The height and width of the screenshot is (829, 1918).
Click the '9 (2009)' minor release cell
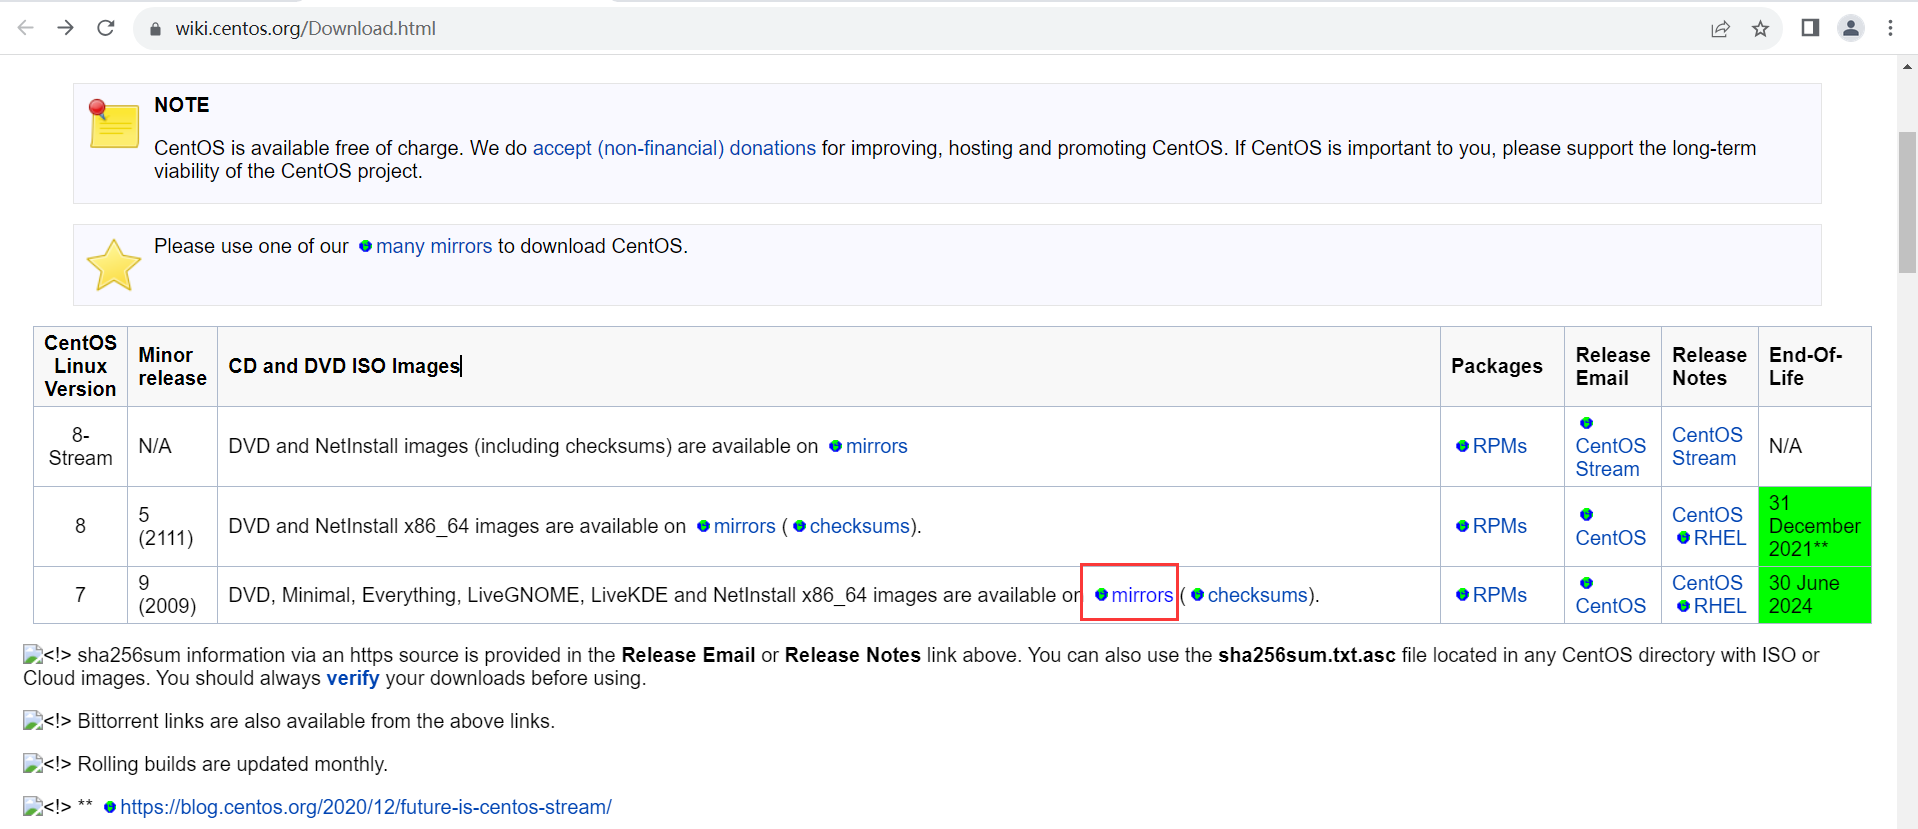tap(172, 595)
